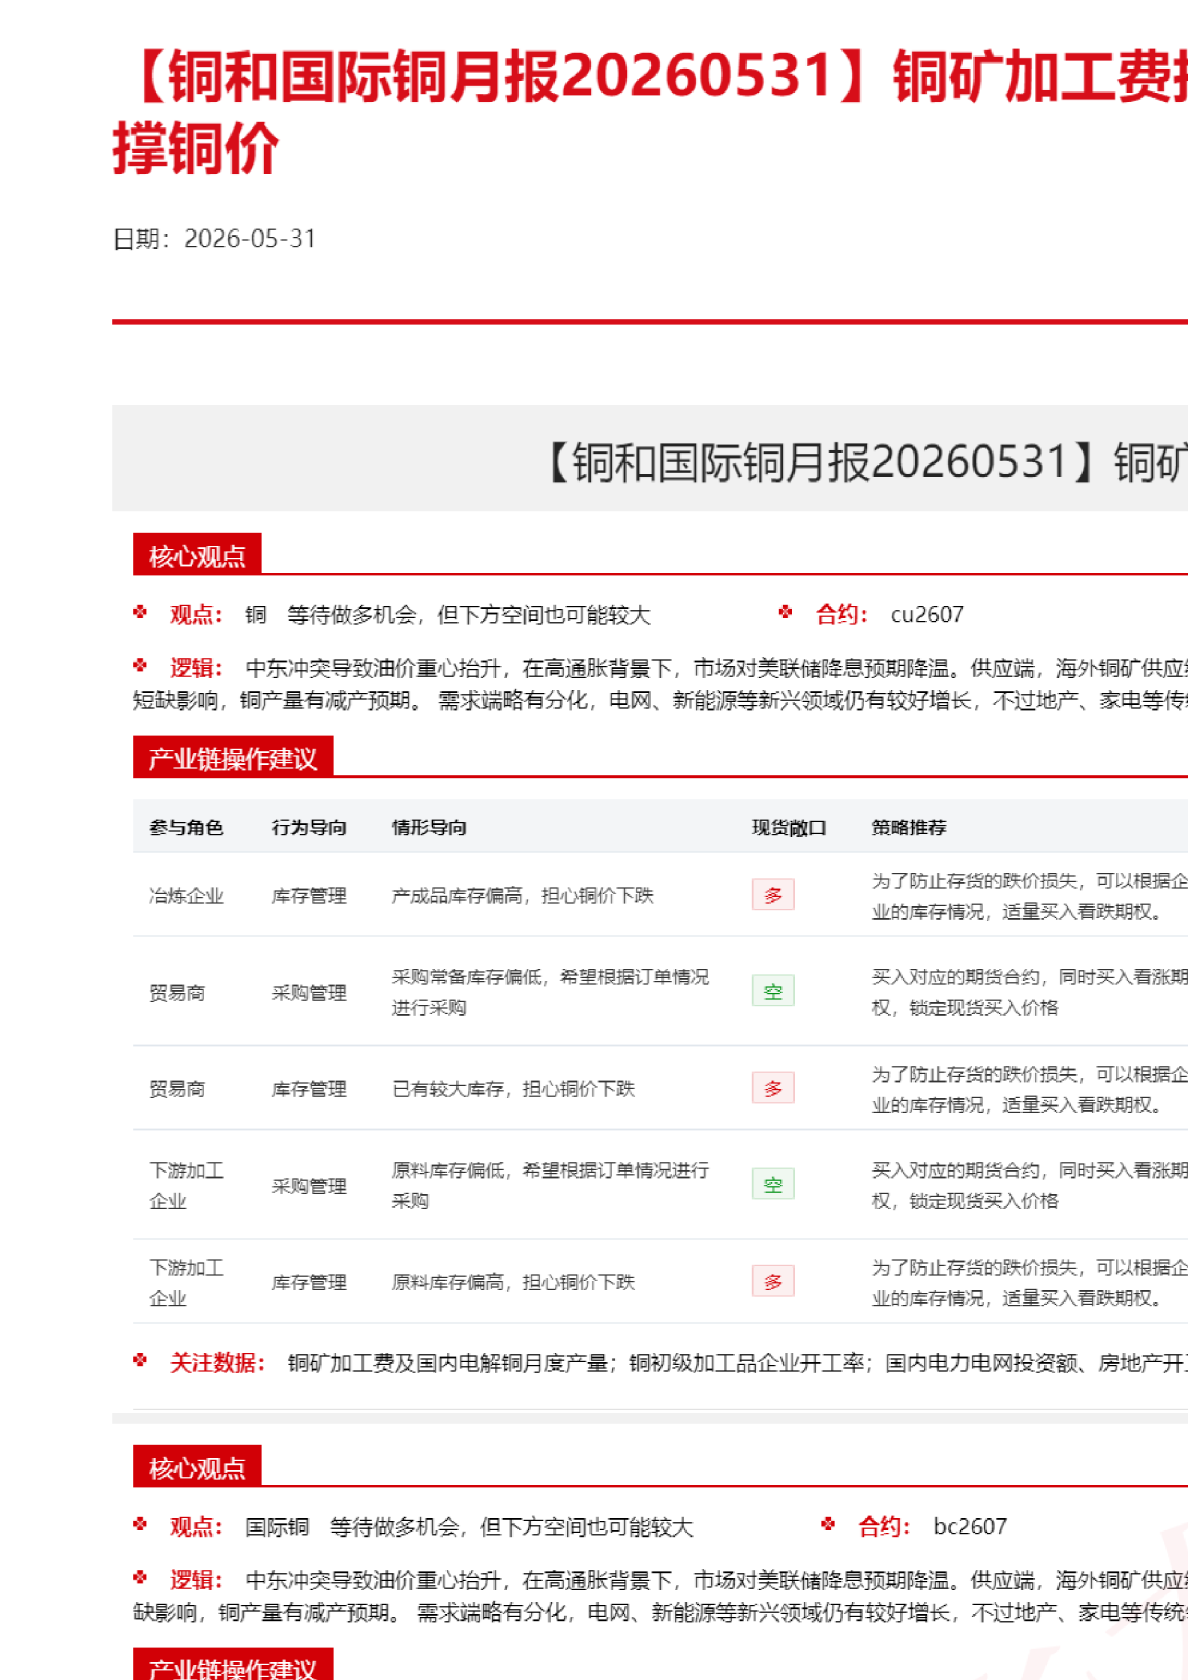Click the 多 badge in the 下游加工企业 库存管理 row
The height and width of the screenshot is (1680, 1188).
773,1281
